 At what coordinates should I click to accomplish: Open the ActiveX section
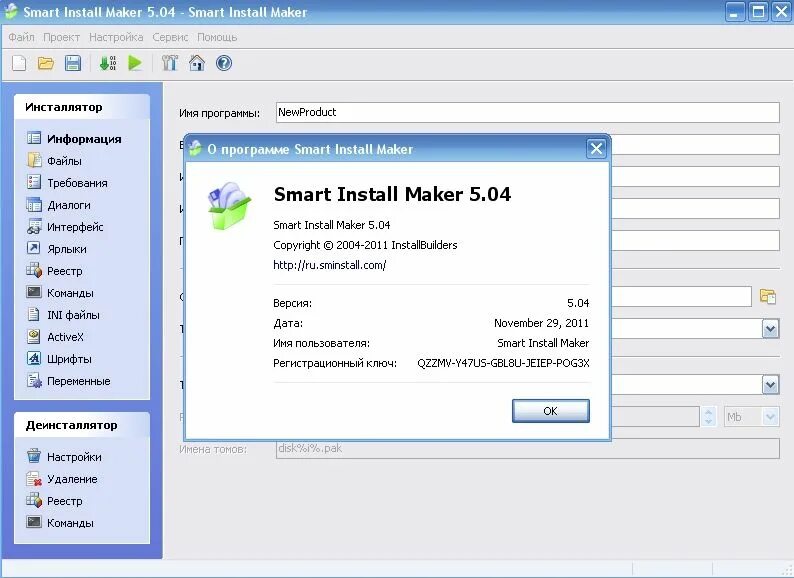click(55, 337)
